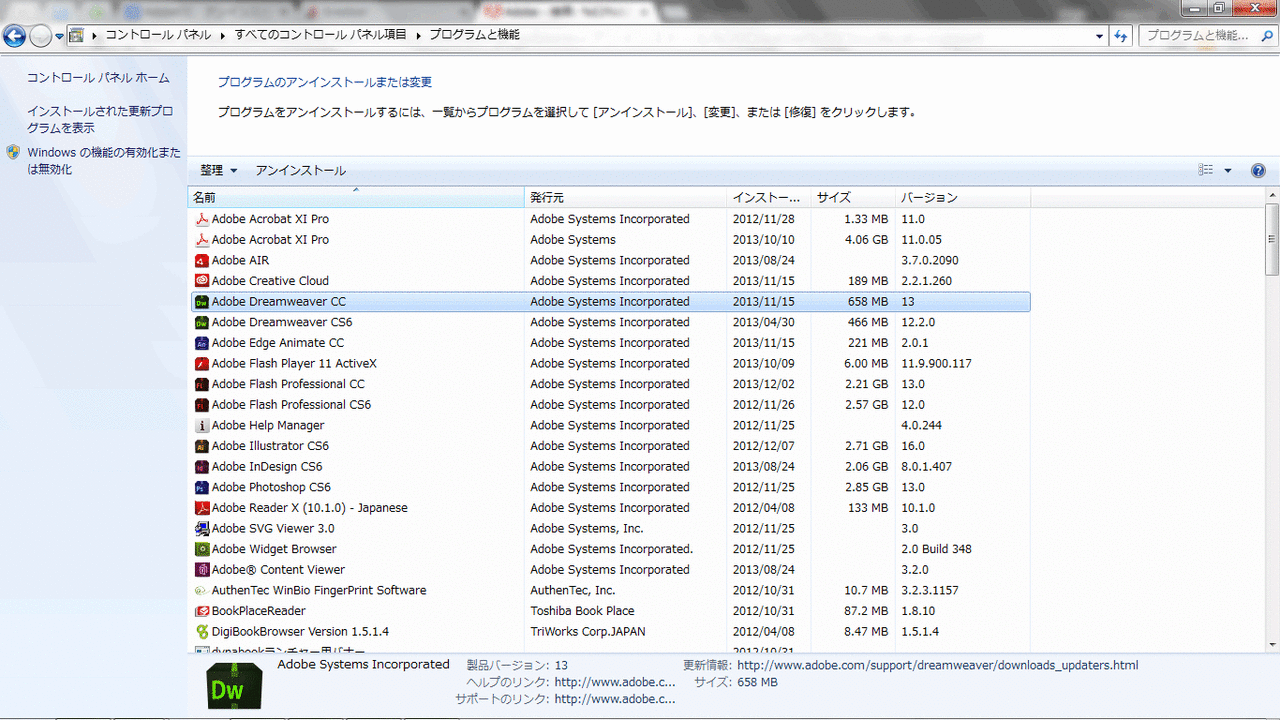Click the Adobe Photoshop CS6 icon

tap(202, 488)
